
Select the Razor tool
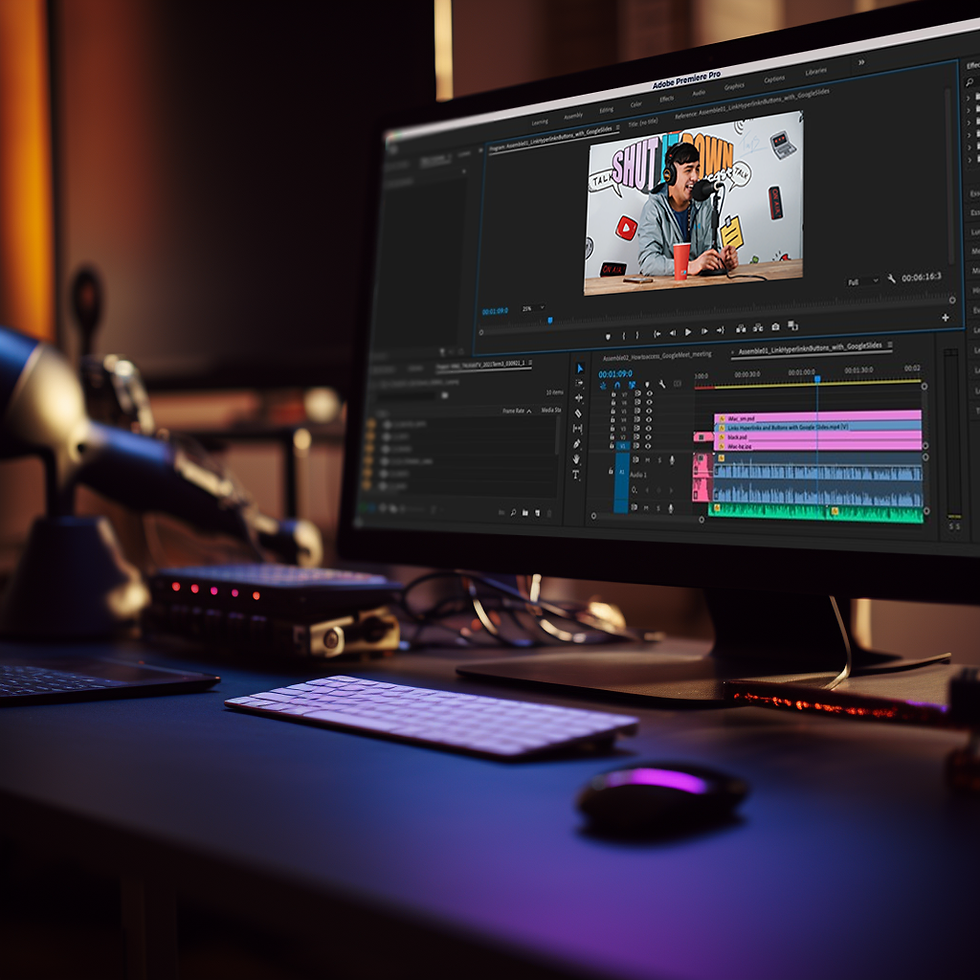pos(578,413)
